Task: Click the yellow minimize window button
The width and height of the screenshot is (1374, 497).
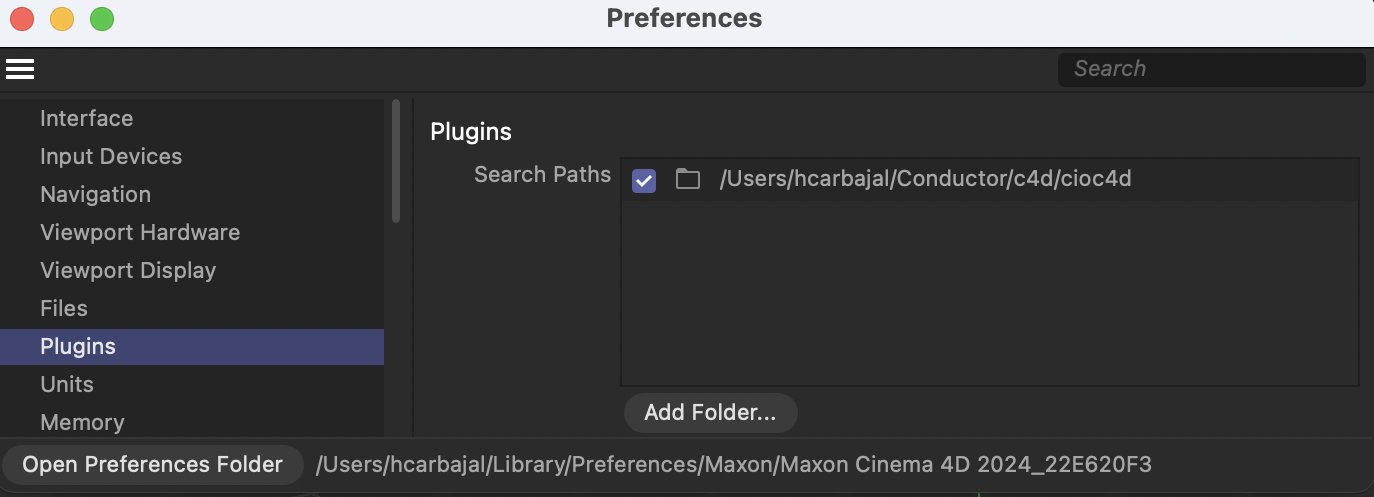Action: coord(62,19)
